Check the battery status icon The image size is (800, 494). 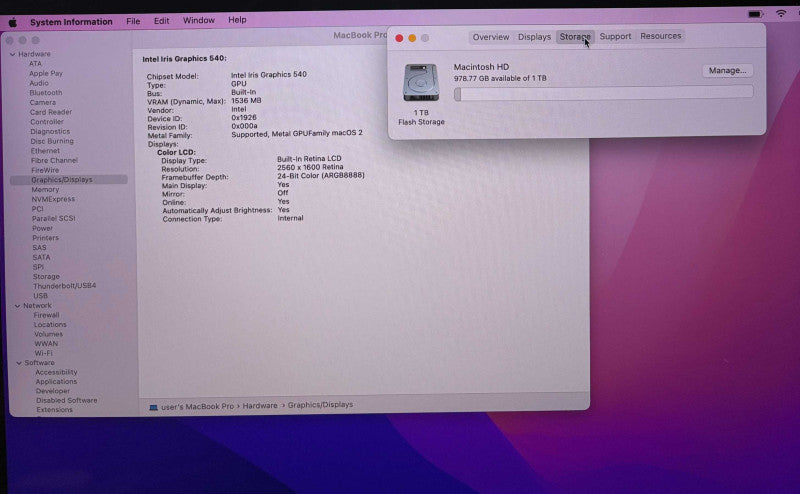pos(755,14)
